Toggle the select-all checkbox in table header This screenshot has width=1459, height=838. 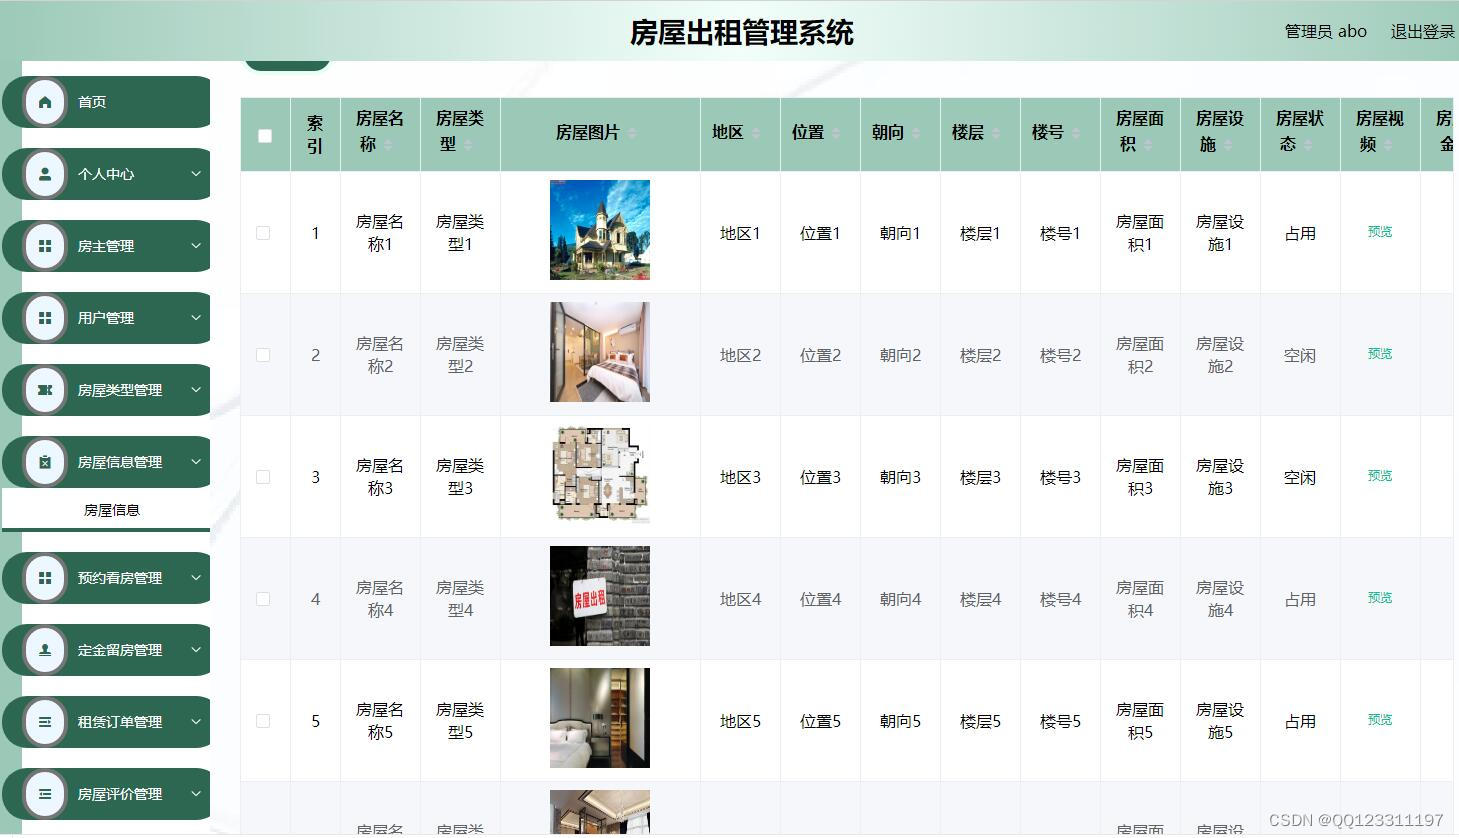point(265,136)
